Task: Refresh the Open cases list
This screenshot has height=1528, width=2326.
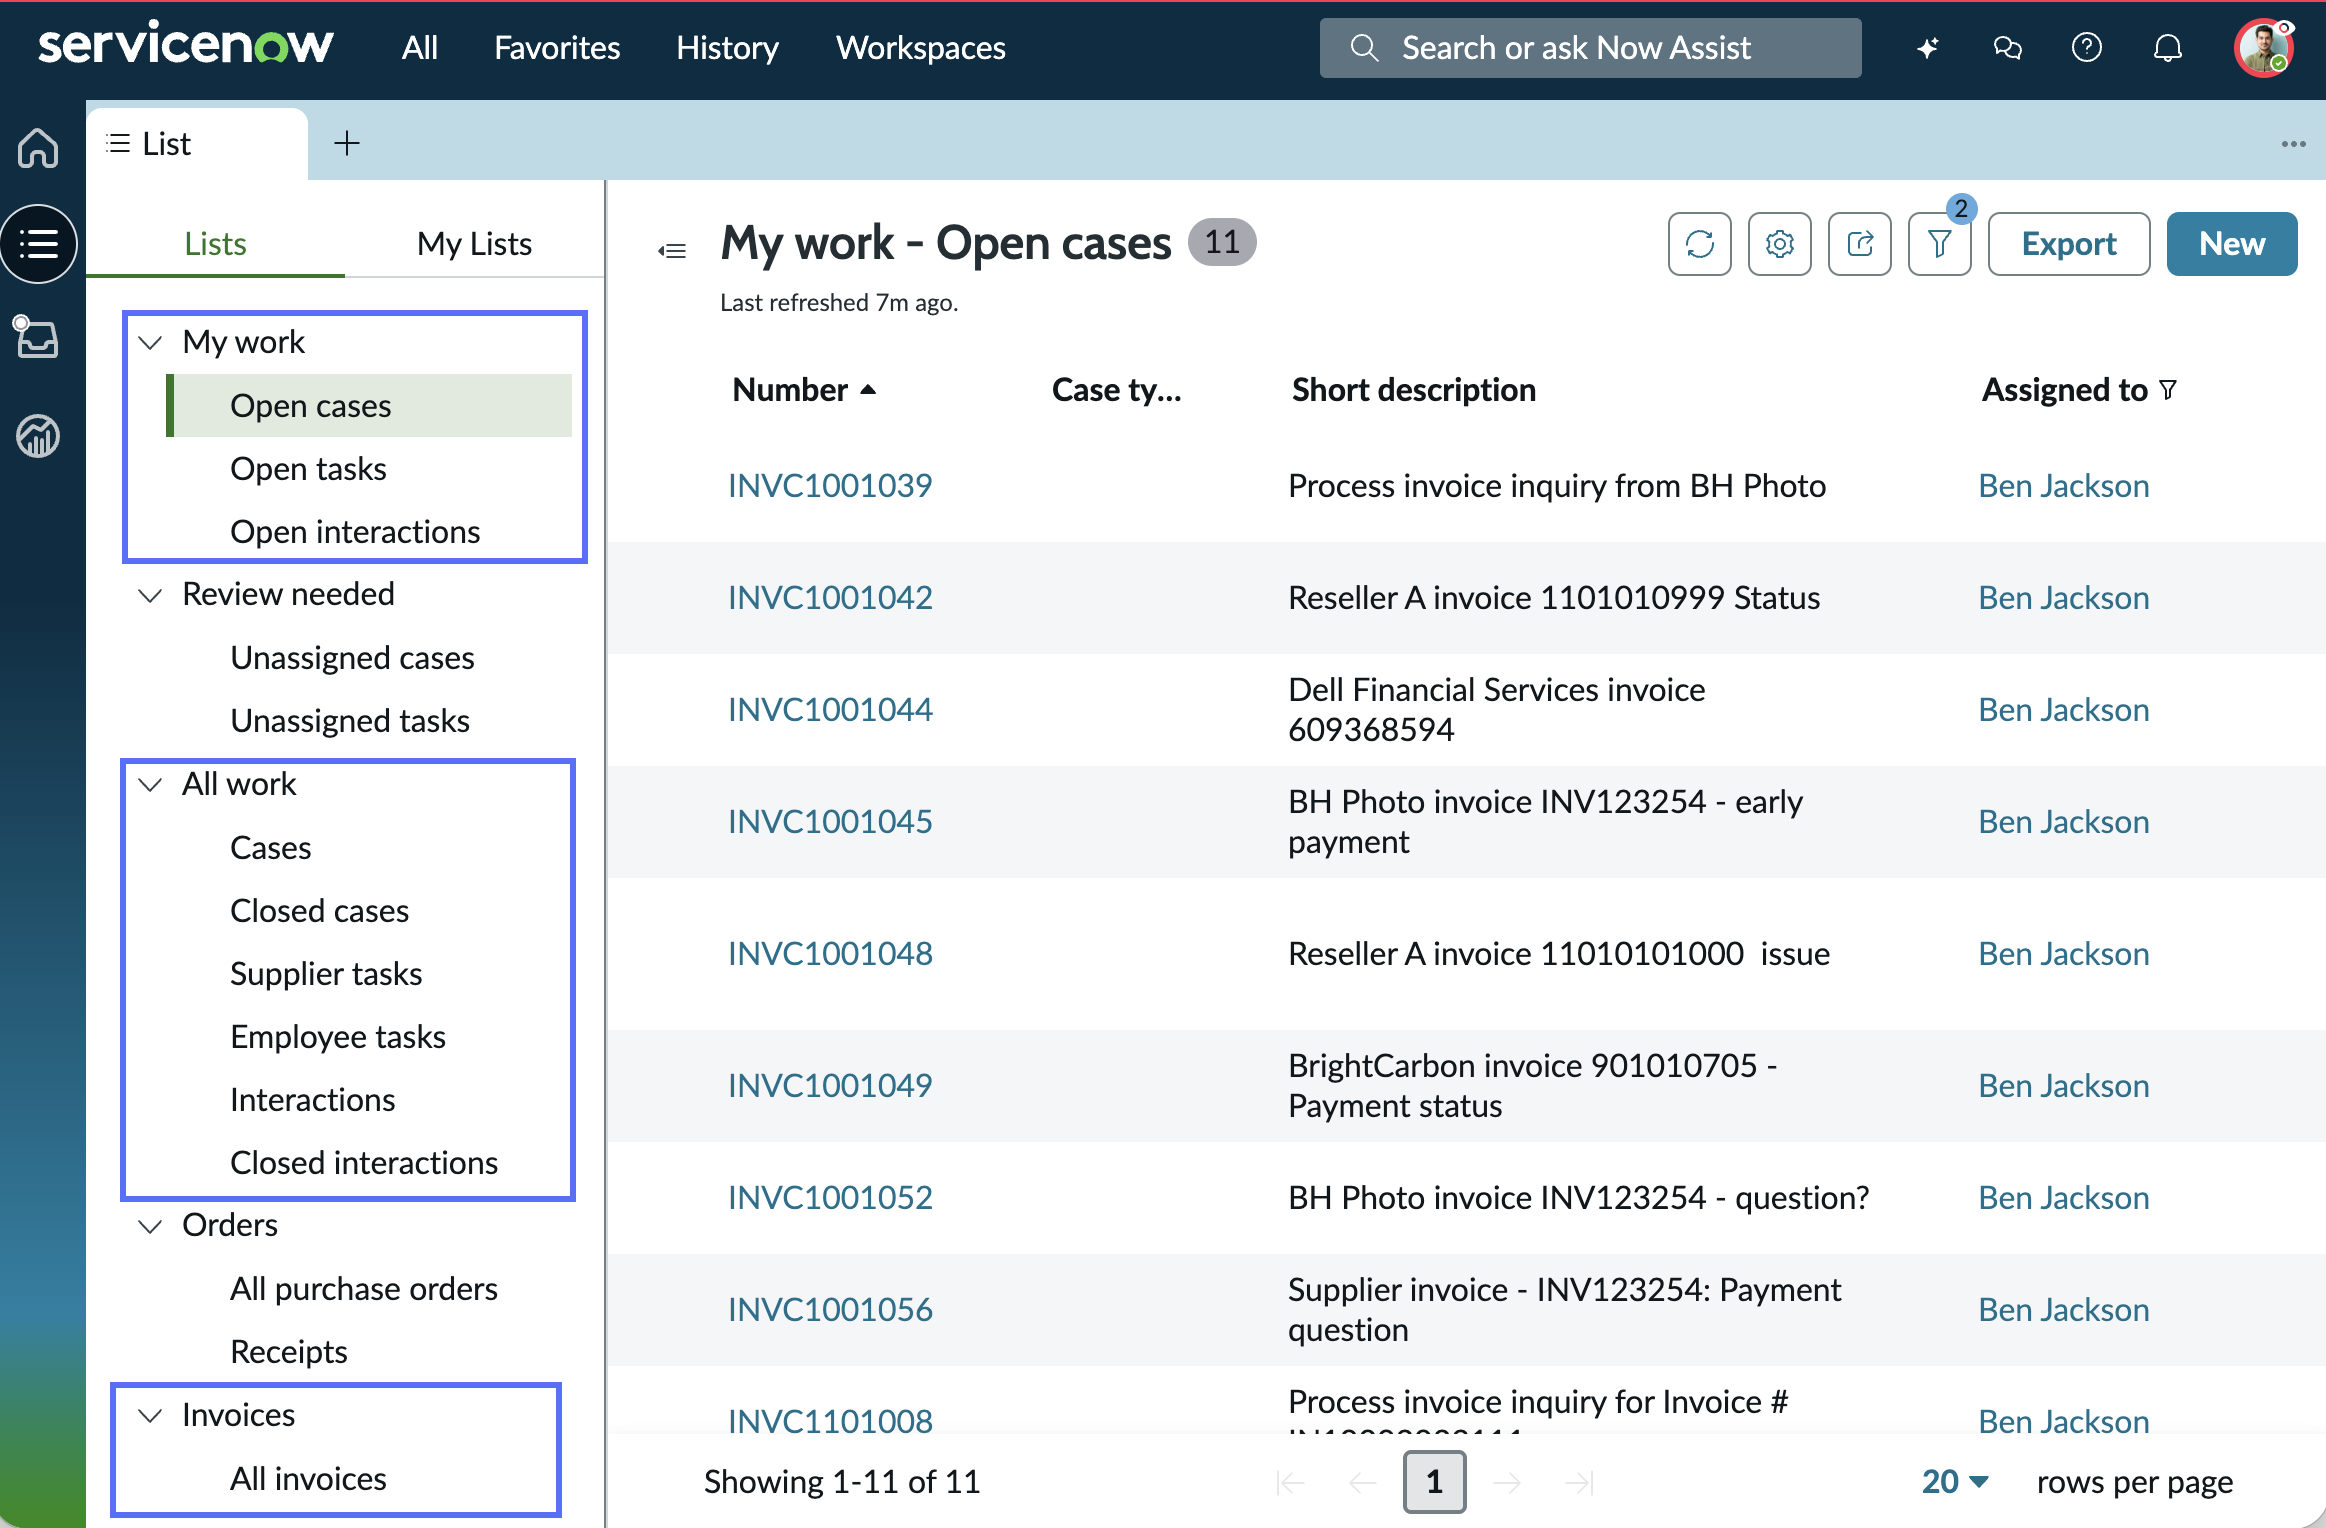Action: 1700,244
